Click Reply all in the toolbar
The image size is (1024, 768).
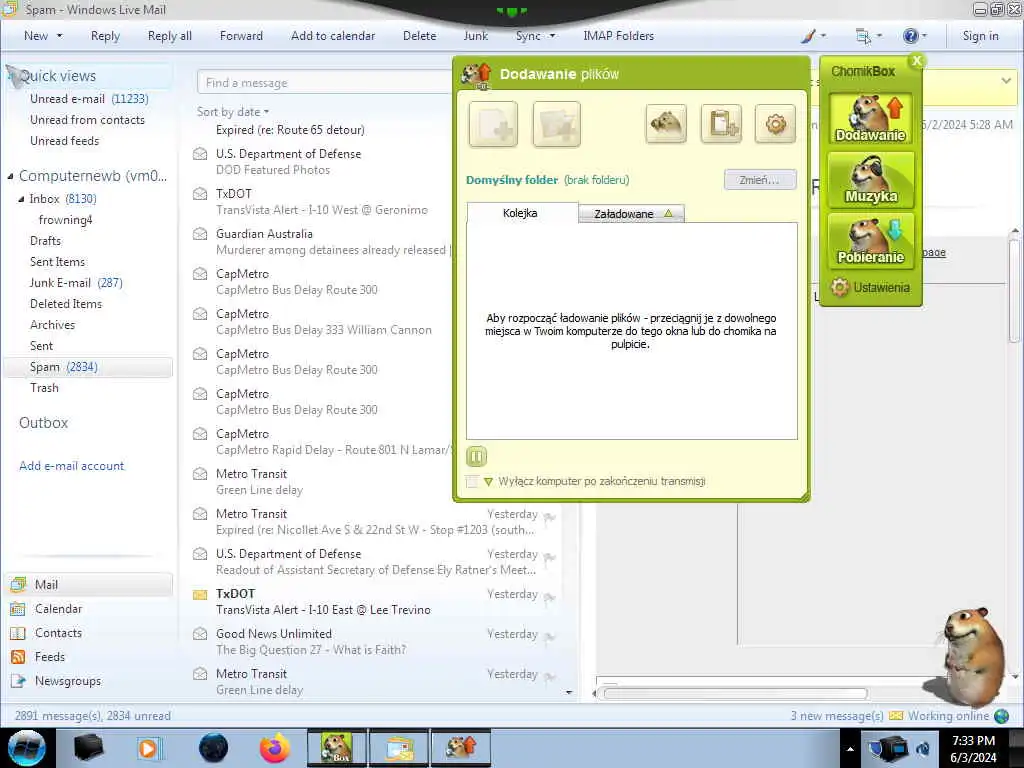pos(170,36)
